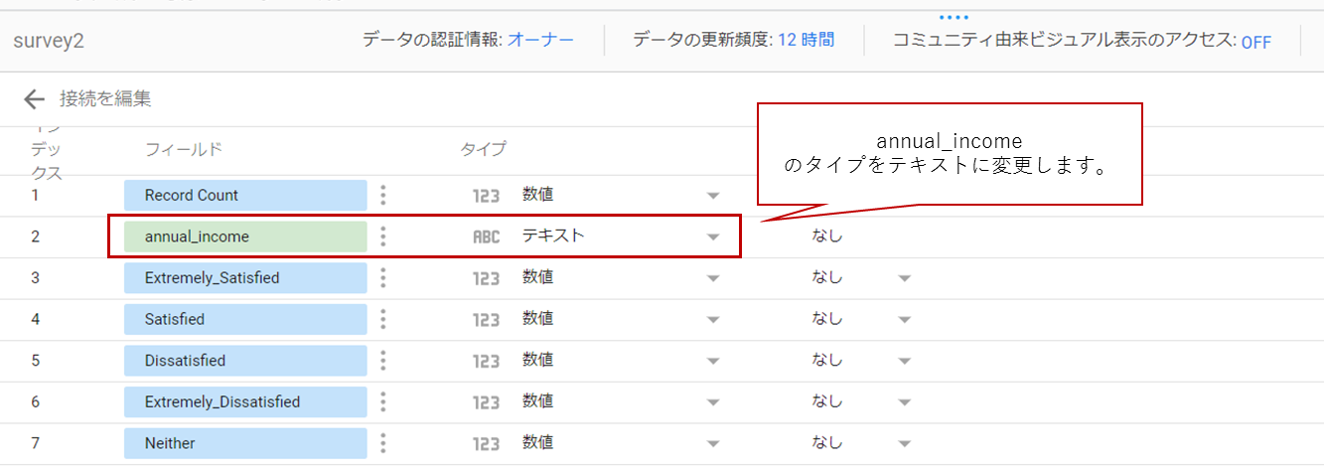Select the annual_income field chip
This screenshot has width=1324, height=471.
click(x=245, y=237)
